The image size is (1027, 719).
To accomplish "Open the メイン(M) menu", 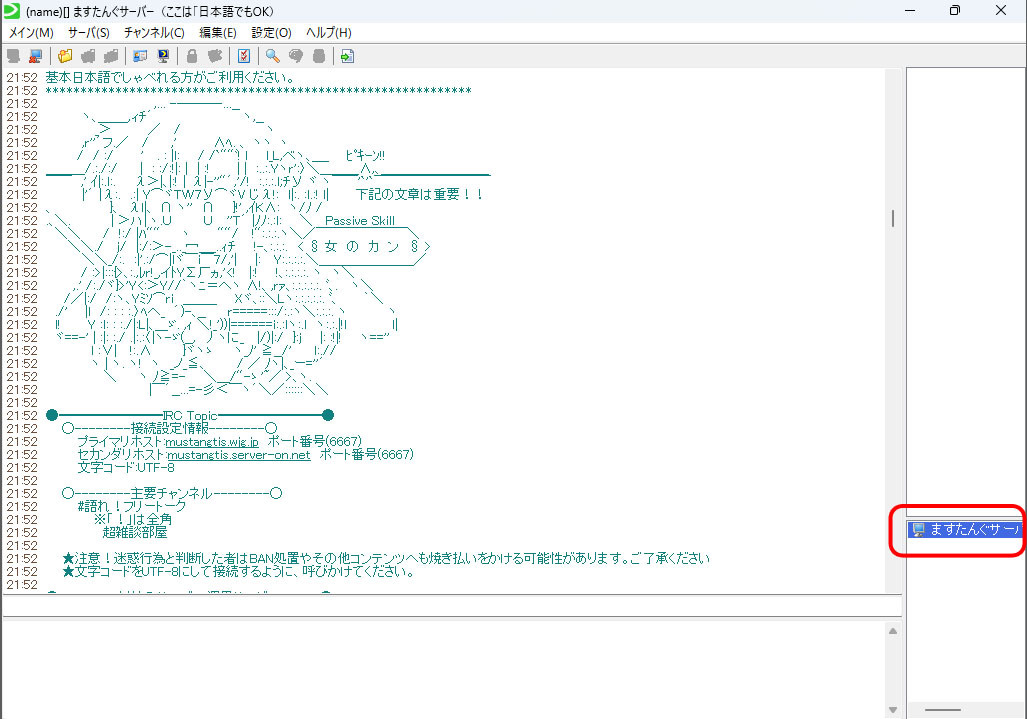I will tap(31, 32).
